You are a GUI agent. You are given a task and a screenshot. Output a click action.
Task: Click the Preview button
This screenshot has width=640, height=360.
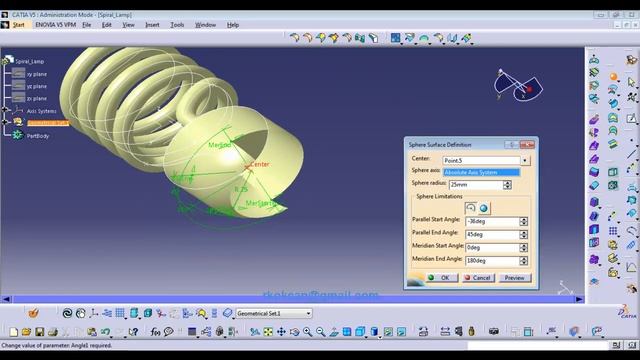[x=515, y=278]
